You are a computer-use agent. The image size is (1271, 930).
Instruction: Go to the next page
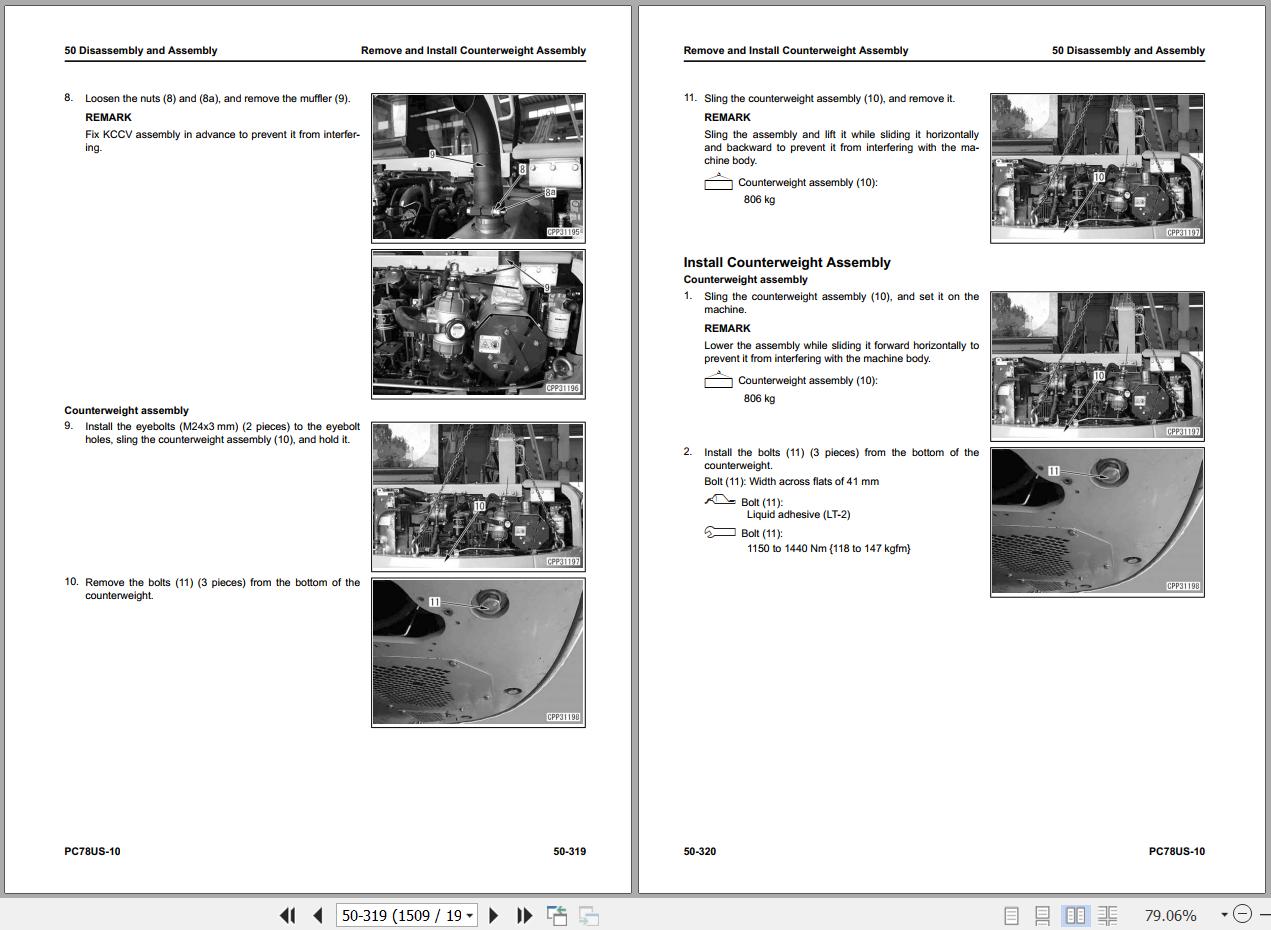coord(493,915)
